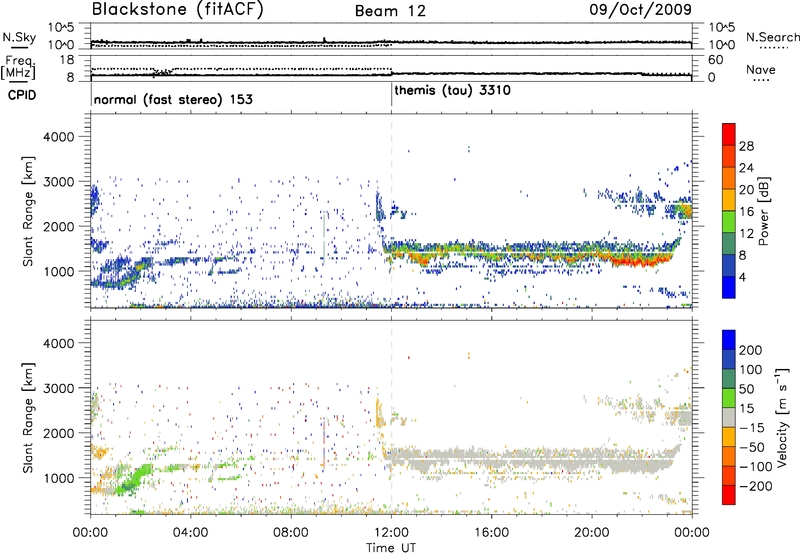Click the '24' label on Power colorbar
Screen dimensions: 800x554
(x=746, y=168)
